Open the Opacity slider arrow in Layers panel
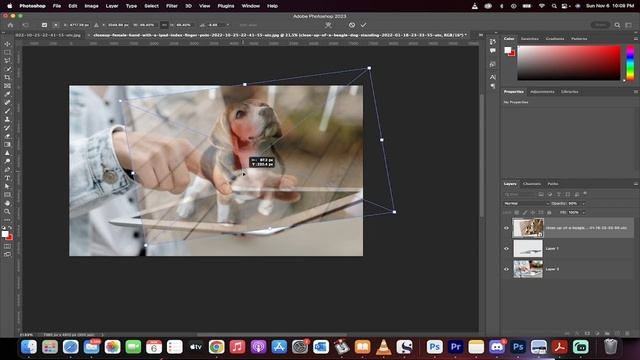Image resolution: width=640 pixels, height=360 pixels. point(584,203)
